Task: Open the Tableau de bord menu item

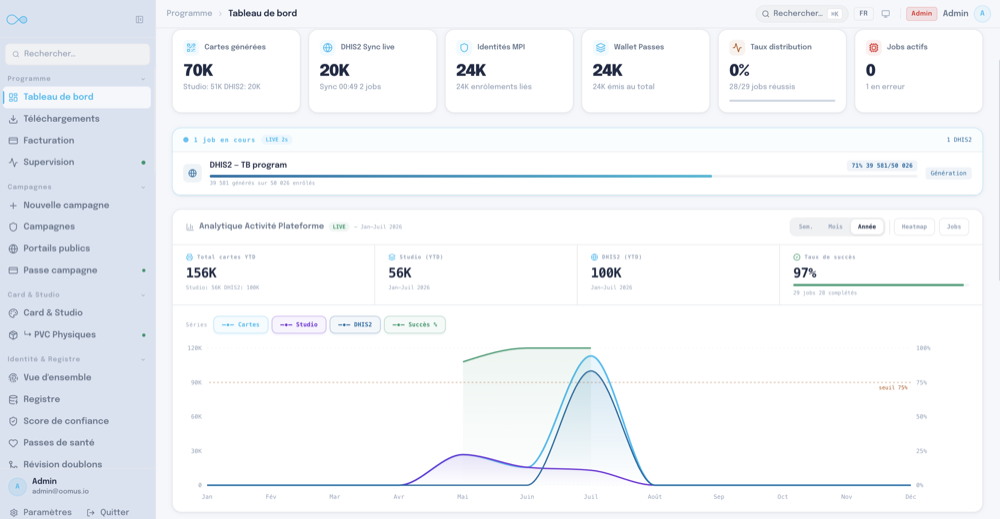Action: pos(77,97)
